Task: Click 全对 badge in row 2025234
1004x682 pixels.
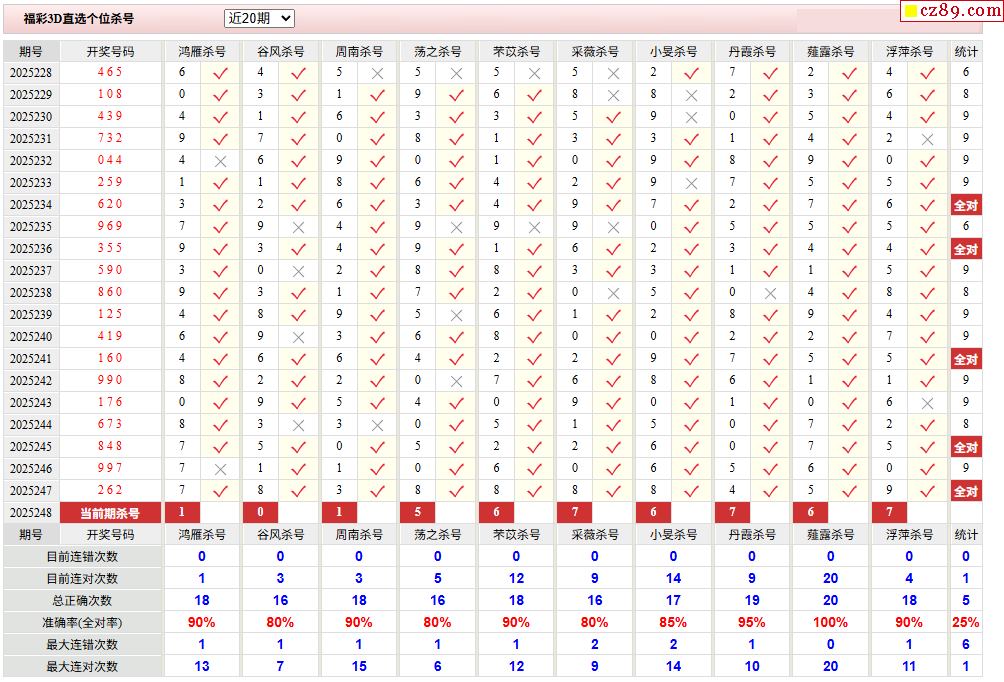Action: tap(966, 206)
